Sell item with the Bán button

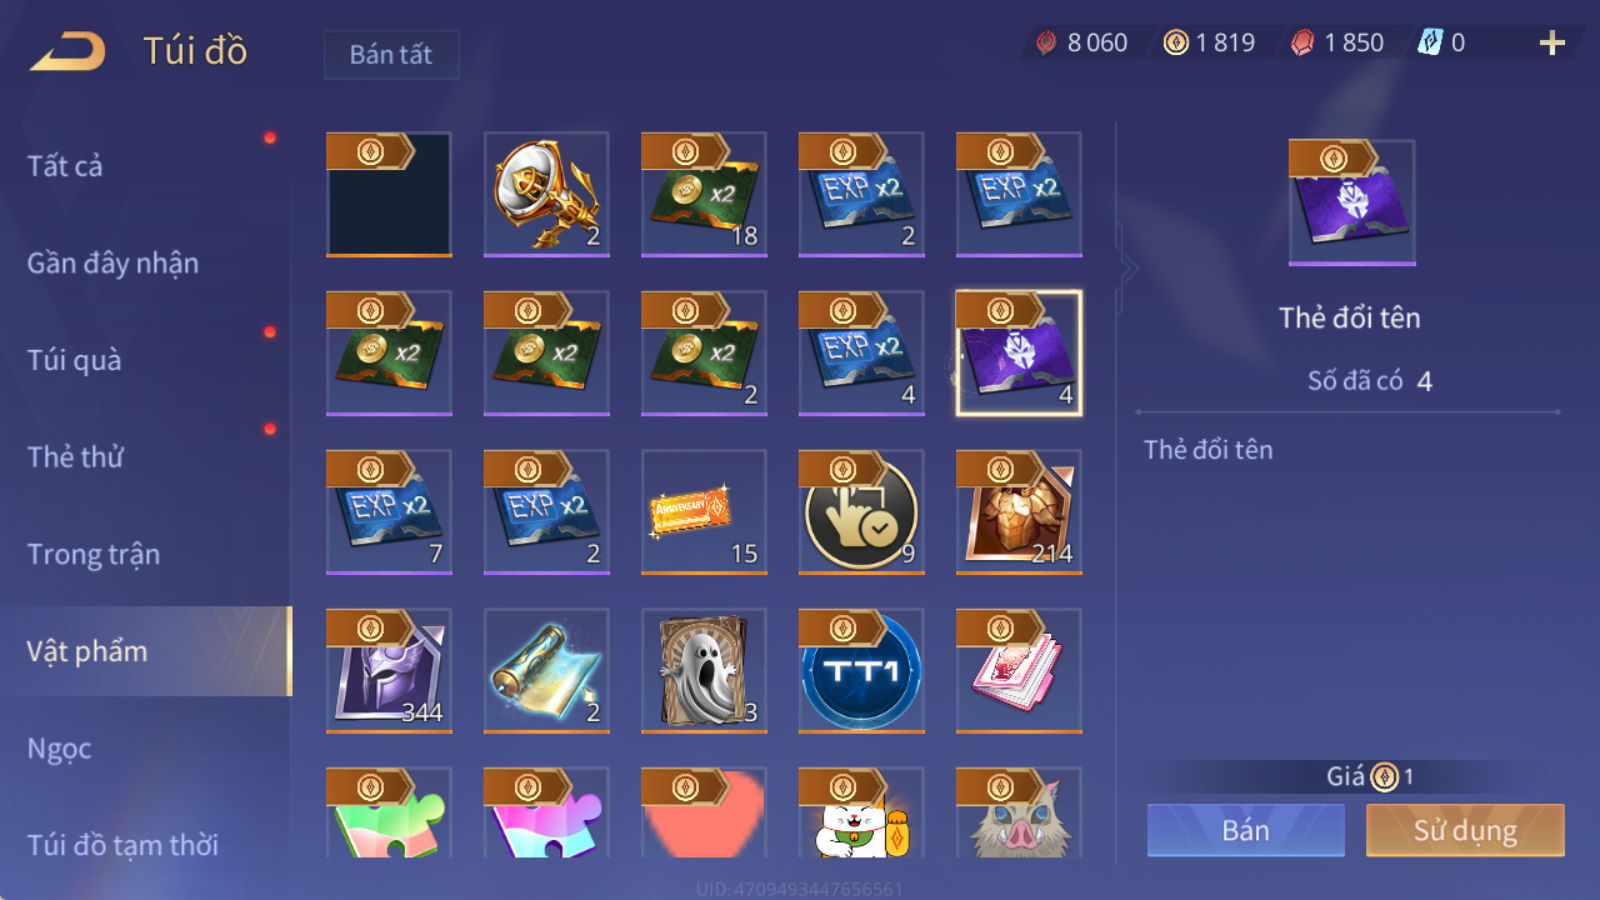point(1246,830)
